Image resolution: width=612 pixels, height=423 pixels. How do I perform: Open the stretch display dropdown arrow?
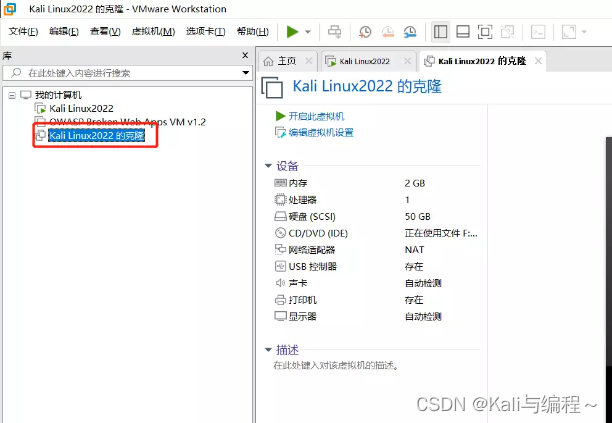pyautogui.click(x=584, y=32)
